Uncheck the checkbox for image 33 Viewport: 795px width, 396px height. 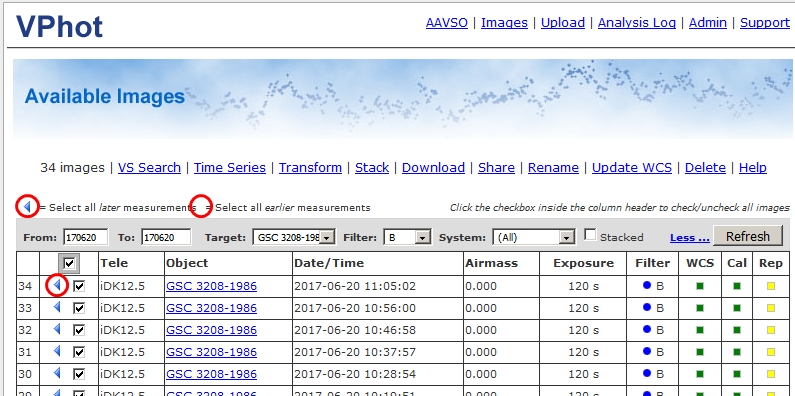(79, 308)
